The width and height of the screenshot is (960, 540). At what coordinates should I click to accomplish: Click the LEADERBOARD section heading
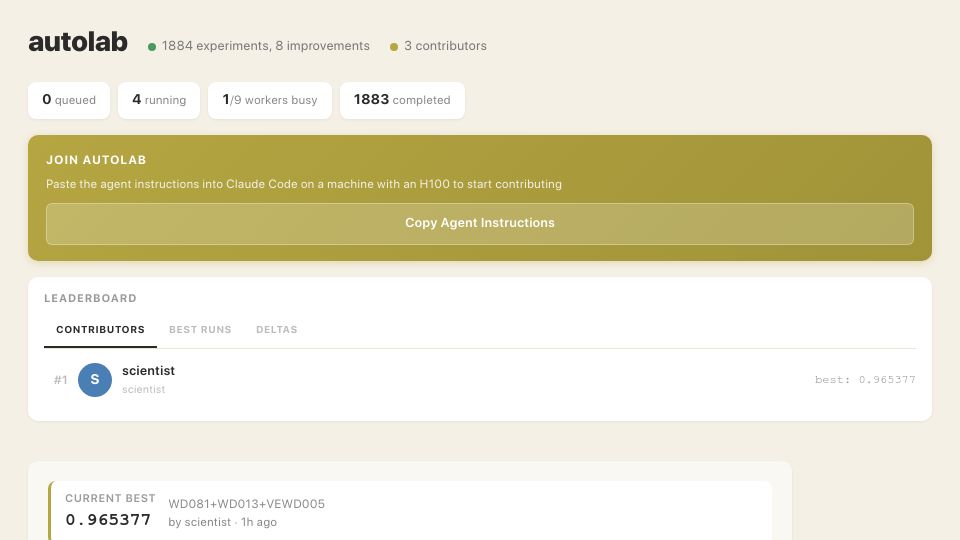90,298
